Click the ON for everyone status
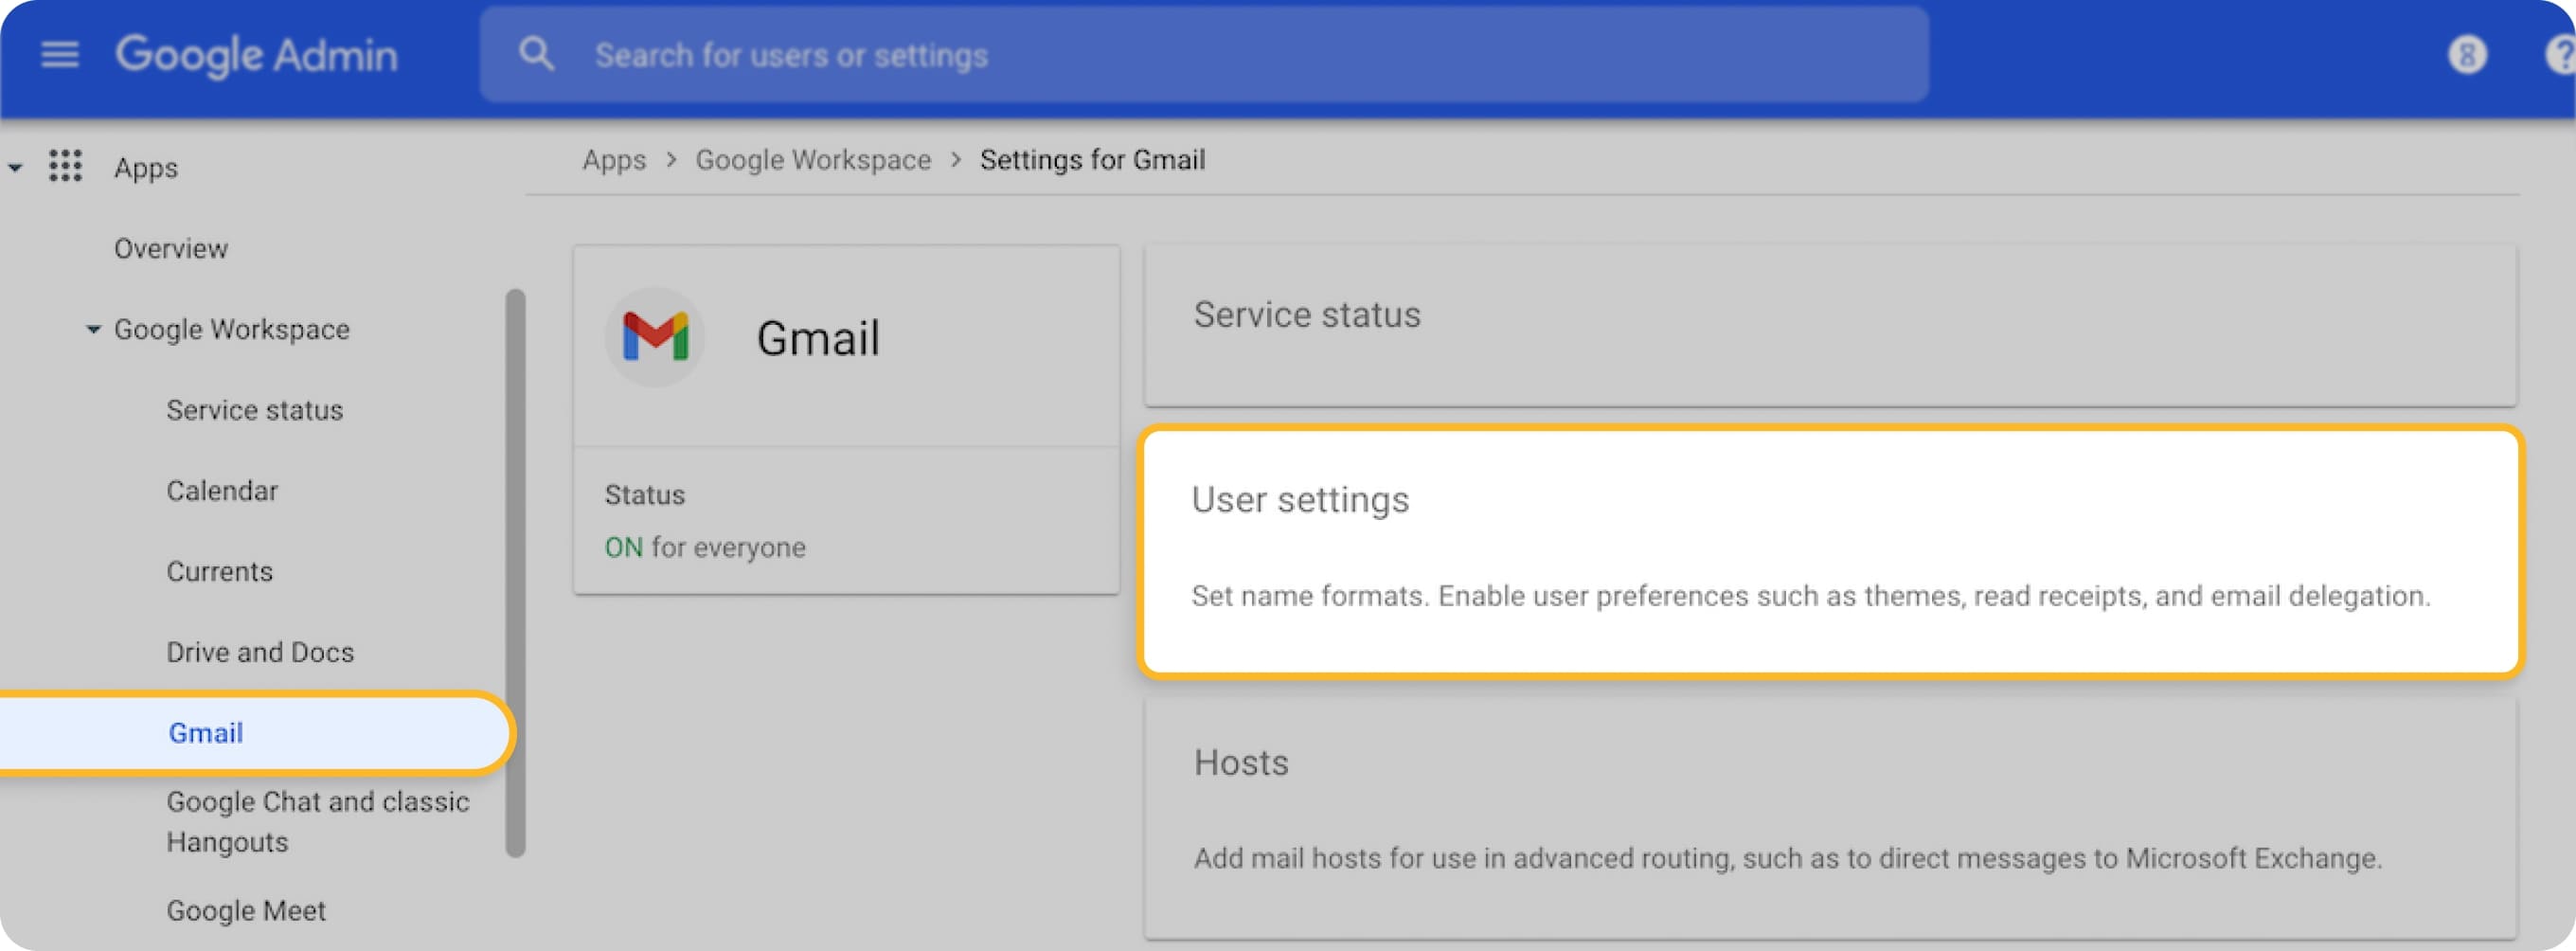 (705, 547)
